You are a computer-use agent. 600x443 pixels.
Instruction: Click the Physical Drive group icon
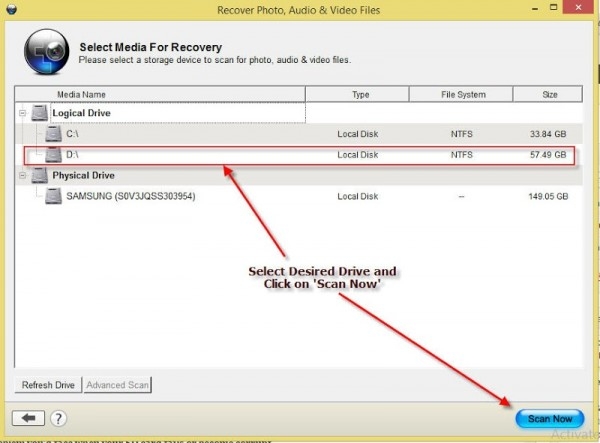39,175
